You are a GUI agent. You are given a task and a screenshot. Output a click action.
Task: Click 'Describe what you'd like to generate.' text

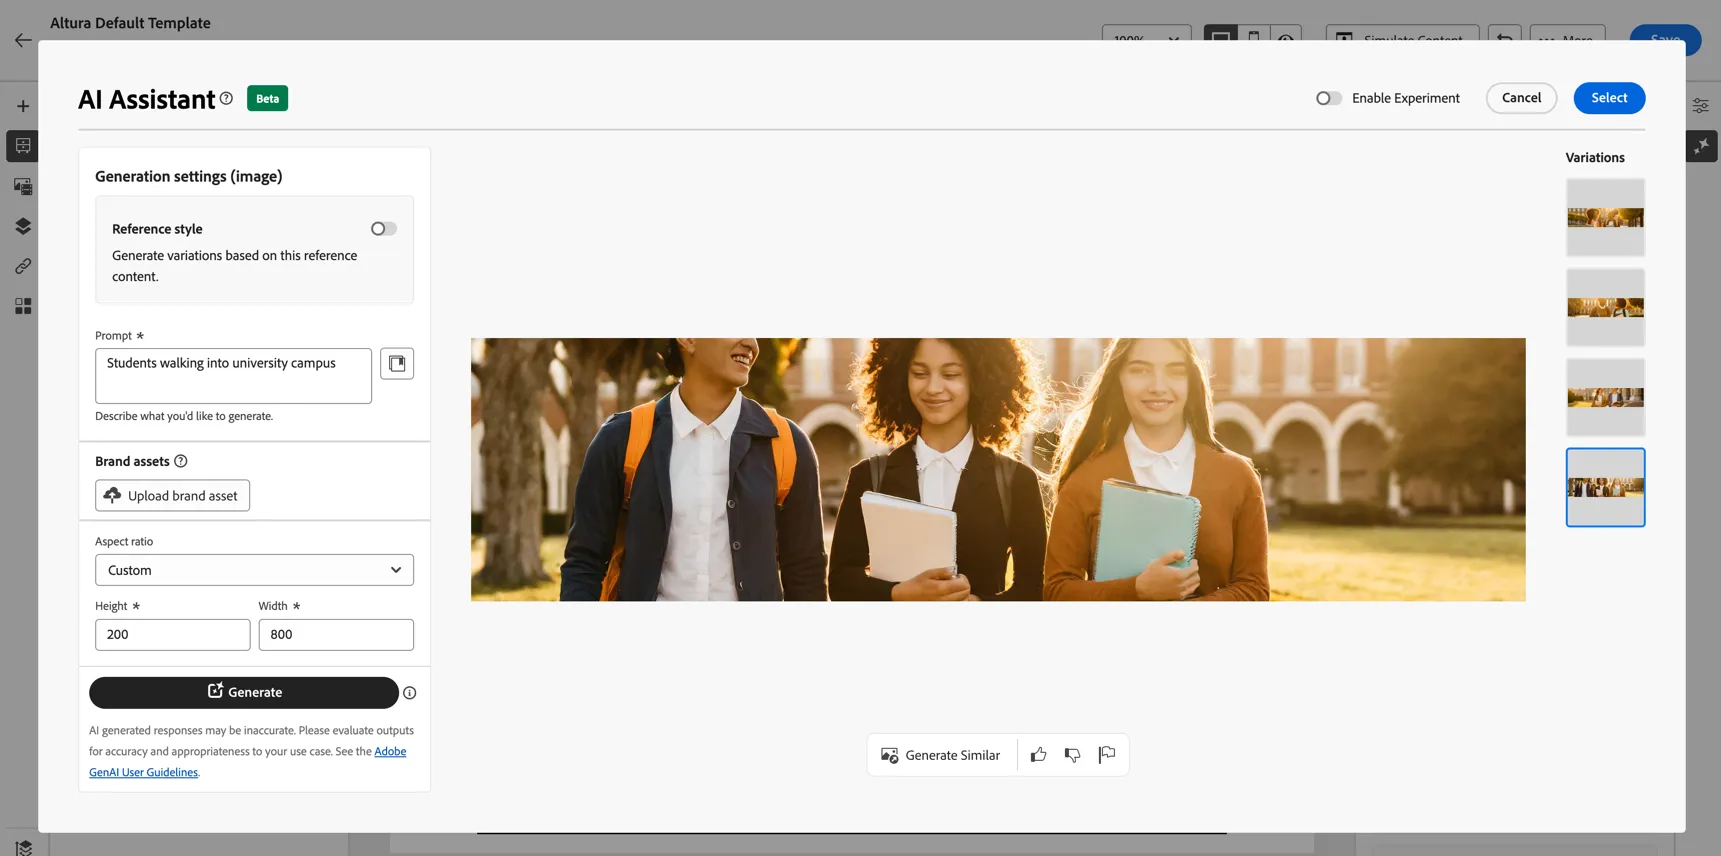184,416
